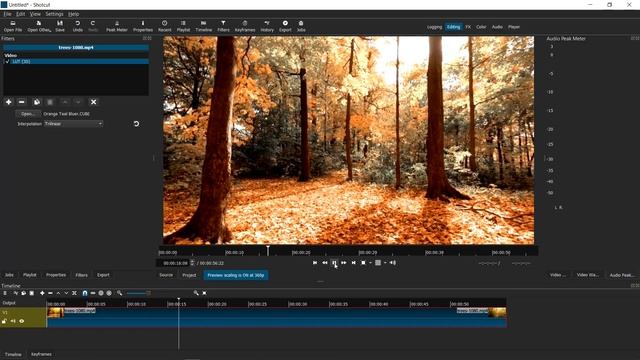Mute track V1 with the speaker icon
The image size is (640, 360).
[x=13, y=321]
